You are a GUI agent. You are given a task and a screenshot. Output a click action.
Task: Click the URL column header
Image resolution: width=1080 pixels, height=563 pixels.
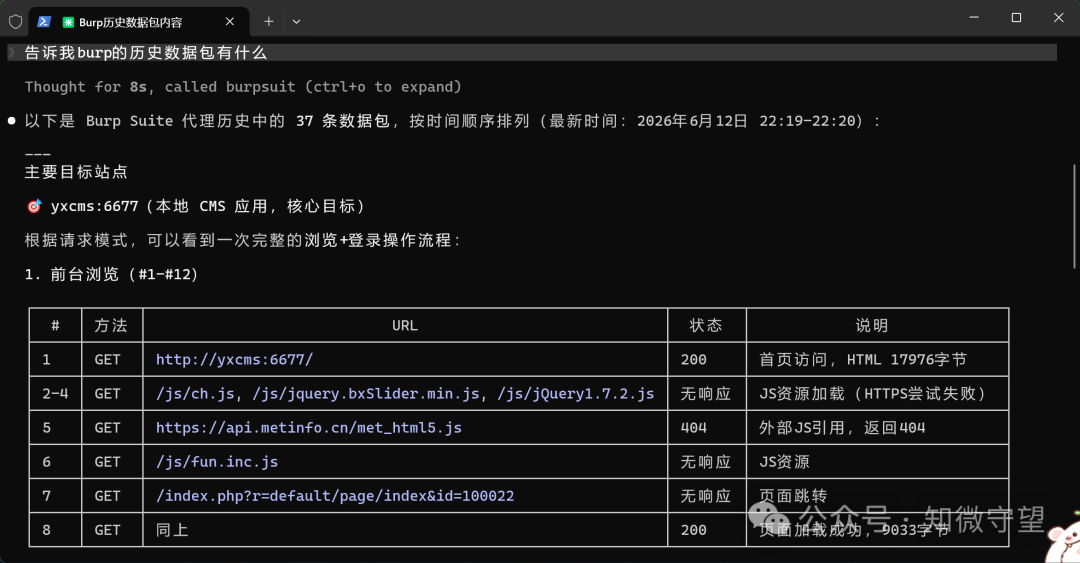405,325
